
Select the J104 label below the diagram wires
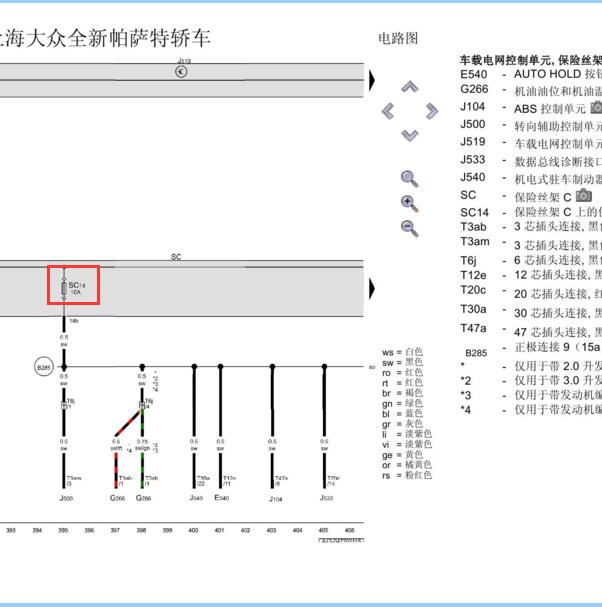(x=276, y=499)
